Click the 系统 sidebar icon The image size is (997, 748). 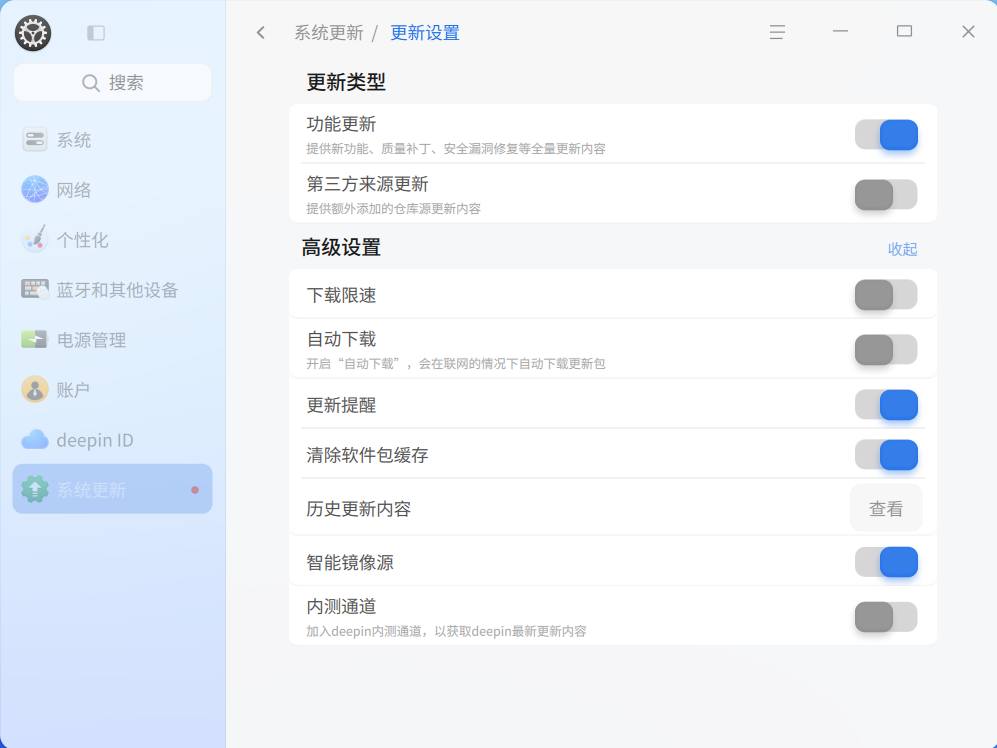tap(35, 139)
